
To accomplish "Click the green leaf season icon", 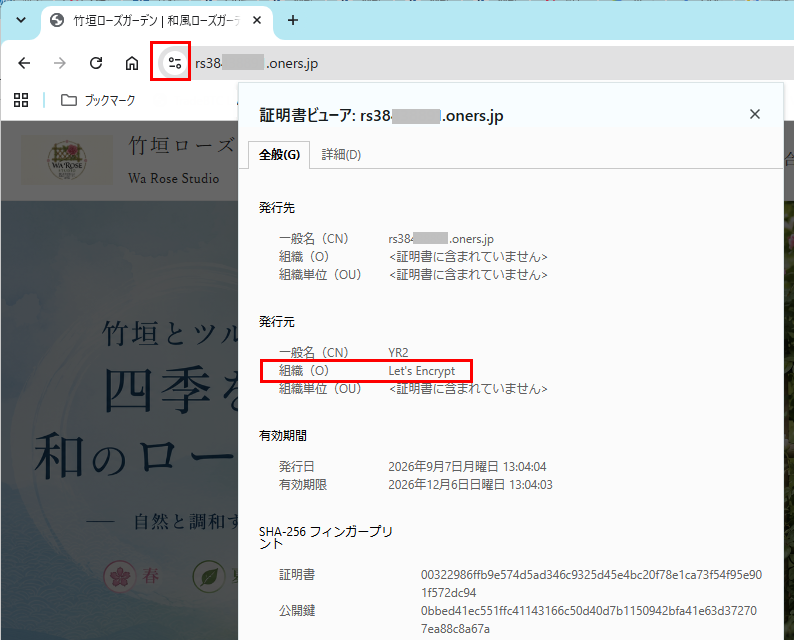I will coord(209,576).
